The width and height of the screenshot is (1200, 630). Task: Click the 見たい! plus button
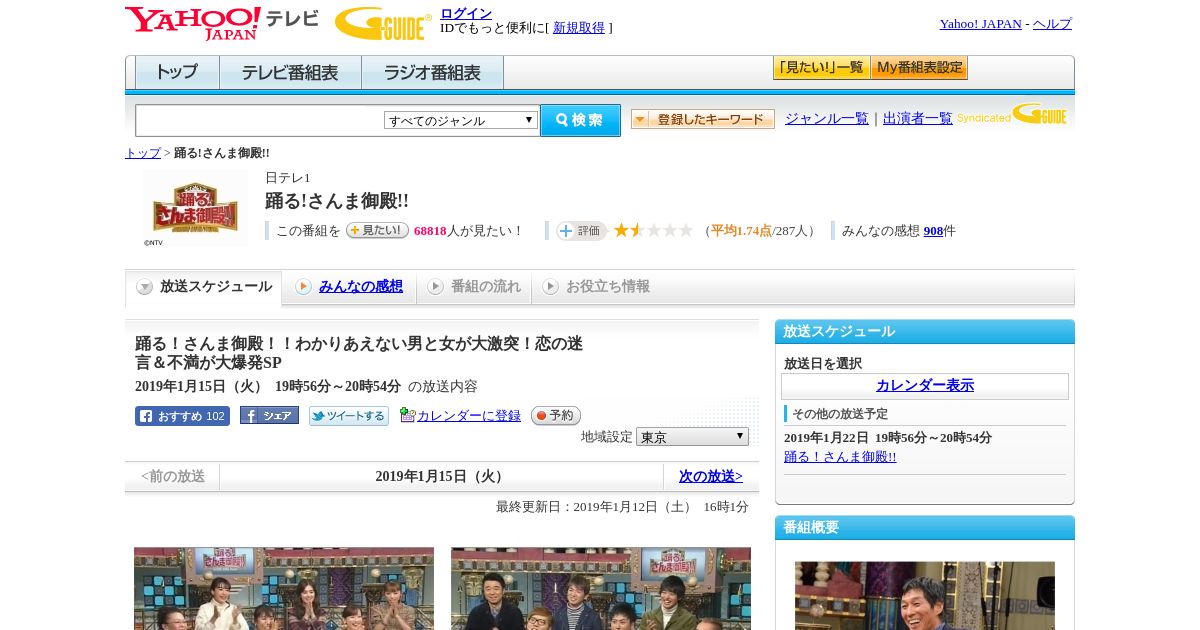(x=377, y=230)
